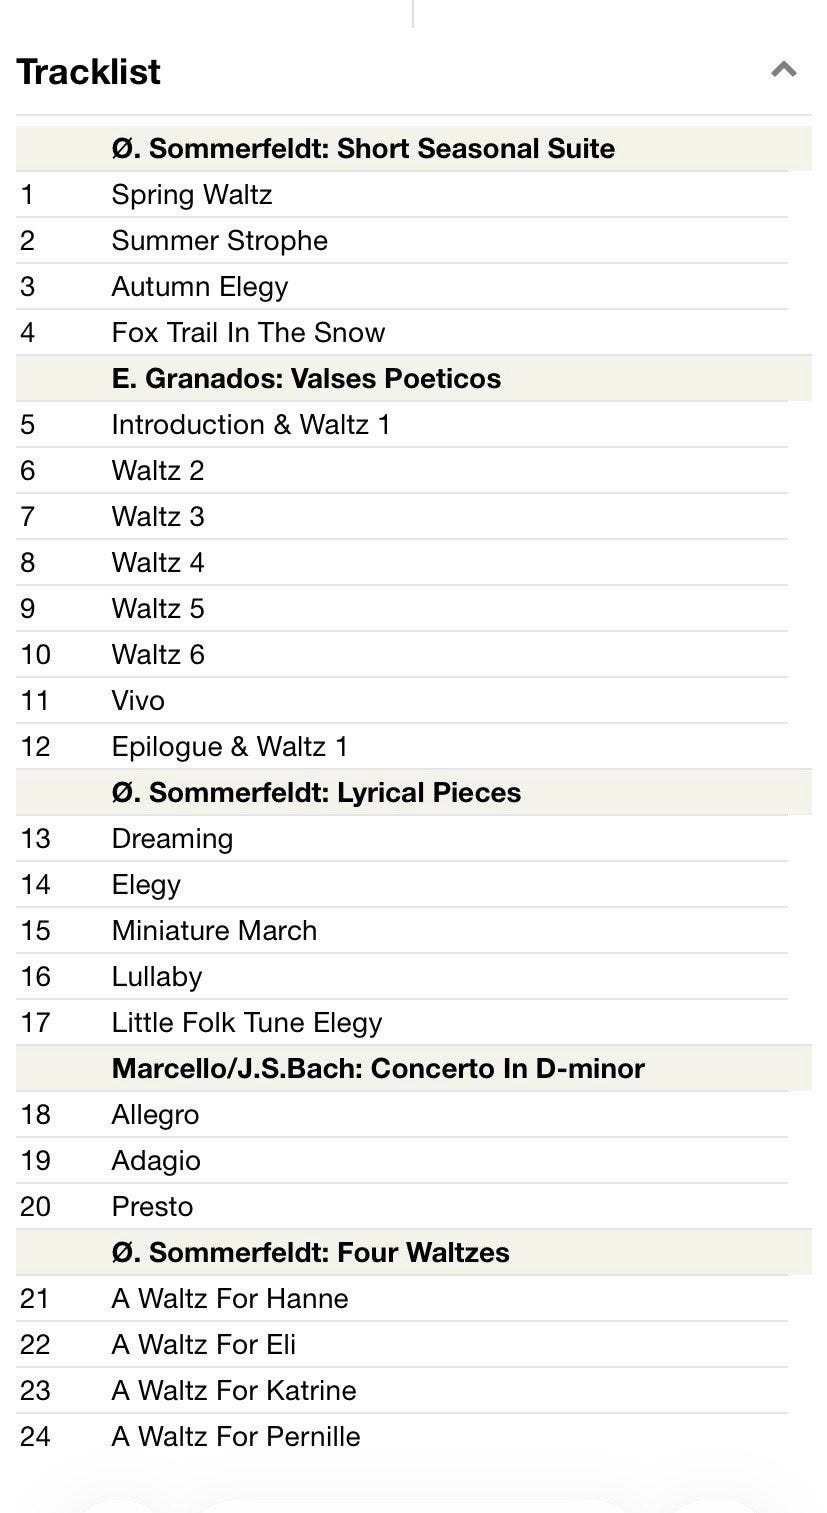Choose track 11 Vivo
The height and width of the screenshot is (1513, 827).
click(x=402, y=700)
